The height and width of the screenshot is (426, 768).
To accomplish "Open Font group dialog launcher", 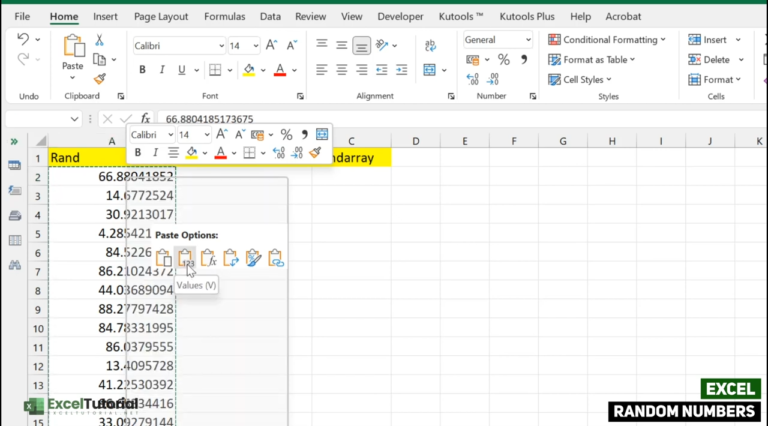I will 300,96.
